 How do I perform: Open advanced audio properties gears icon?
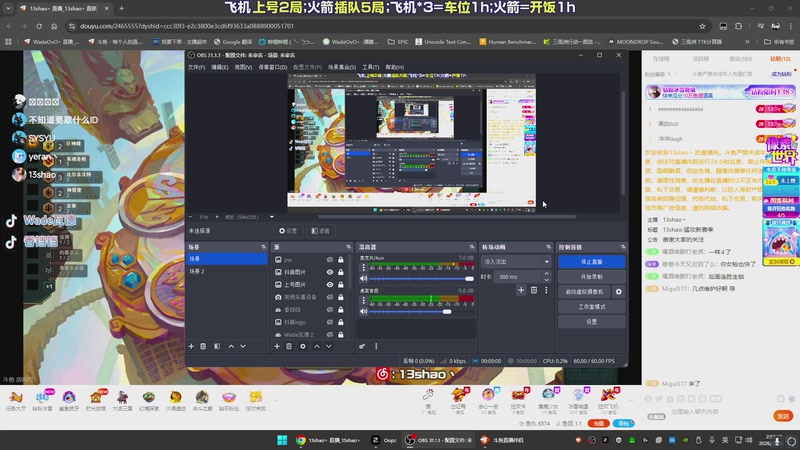coord(362,346)
